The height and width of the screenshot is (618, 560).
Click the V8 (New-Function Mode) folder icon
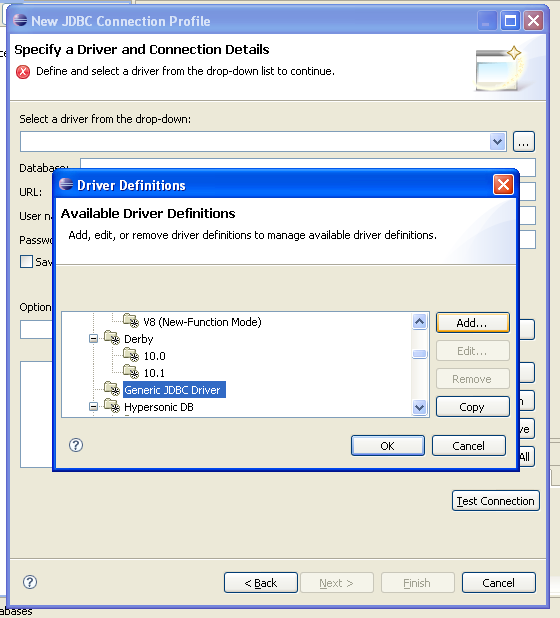pos(131,321)
